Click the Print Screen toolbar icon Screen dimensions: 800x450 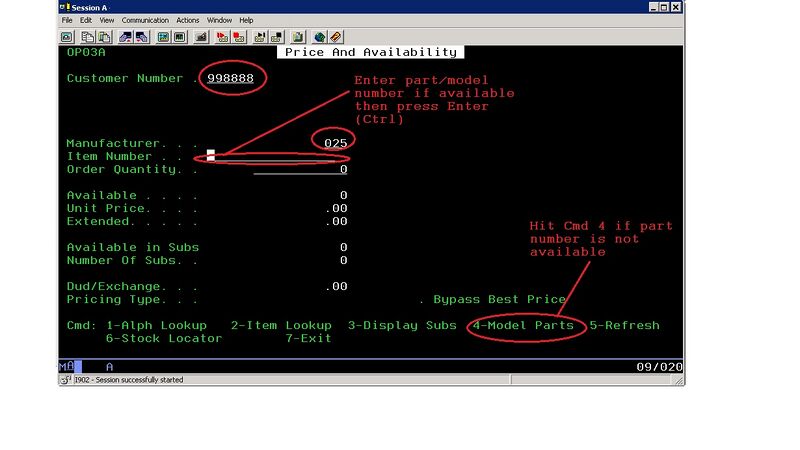click(x=67, y=37)
